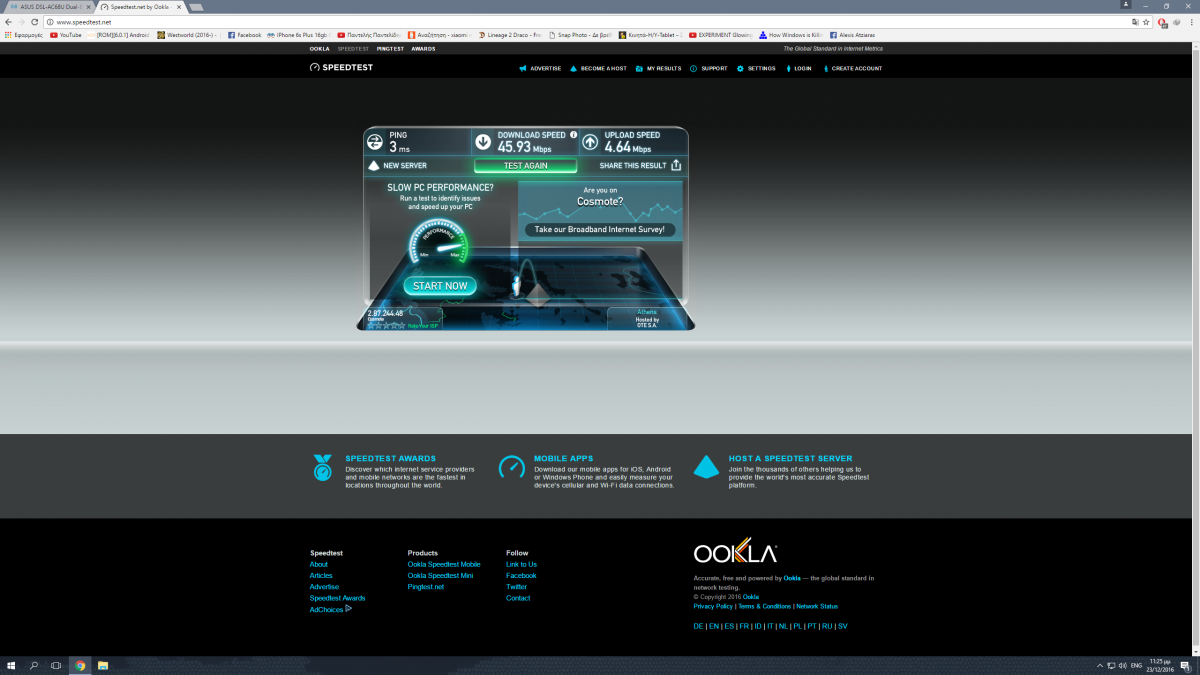Click SHARE THIS RESULT
The height and width of the screenshot is (675, 1200).
coord(633,165)
